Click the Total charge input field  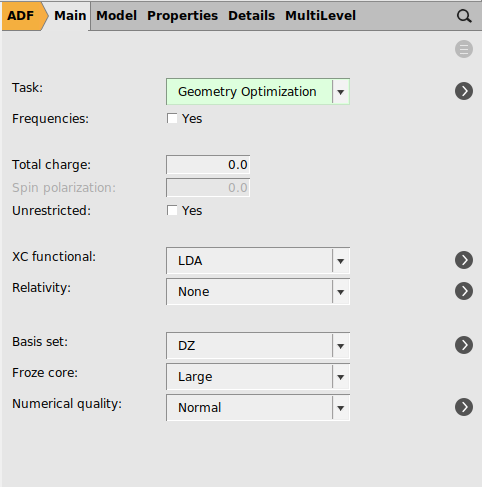click(x=208, y=165)
